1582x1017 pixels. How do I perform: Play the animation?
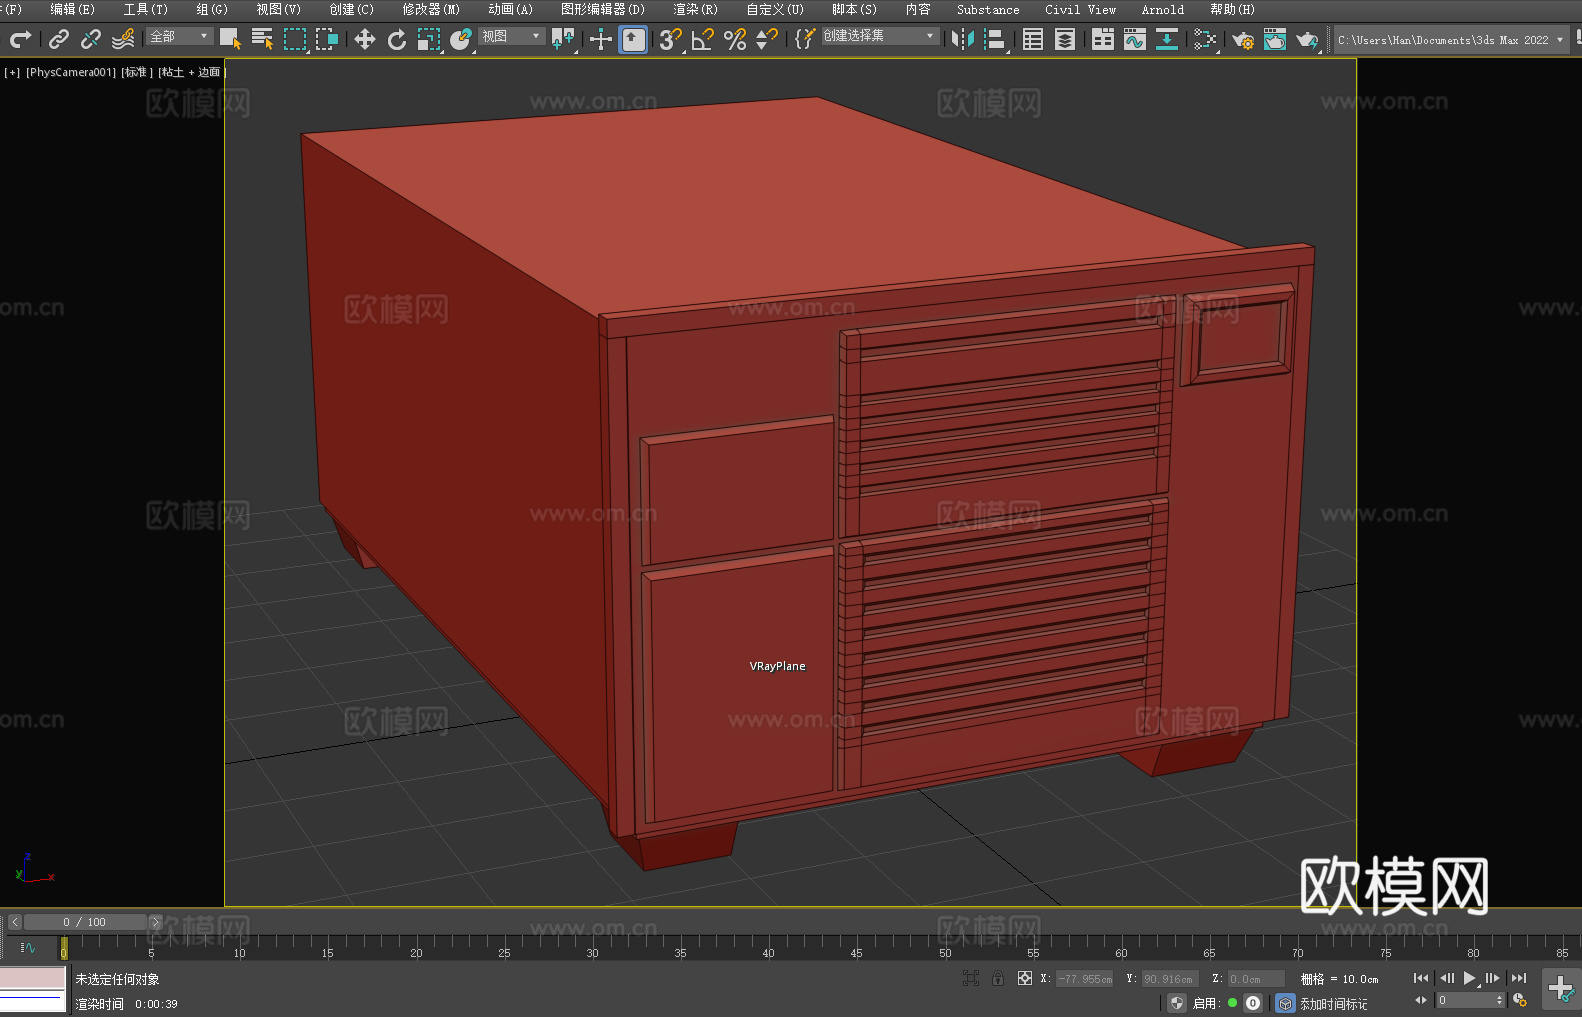click(1470, 978)
